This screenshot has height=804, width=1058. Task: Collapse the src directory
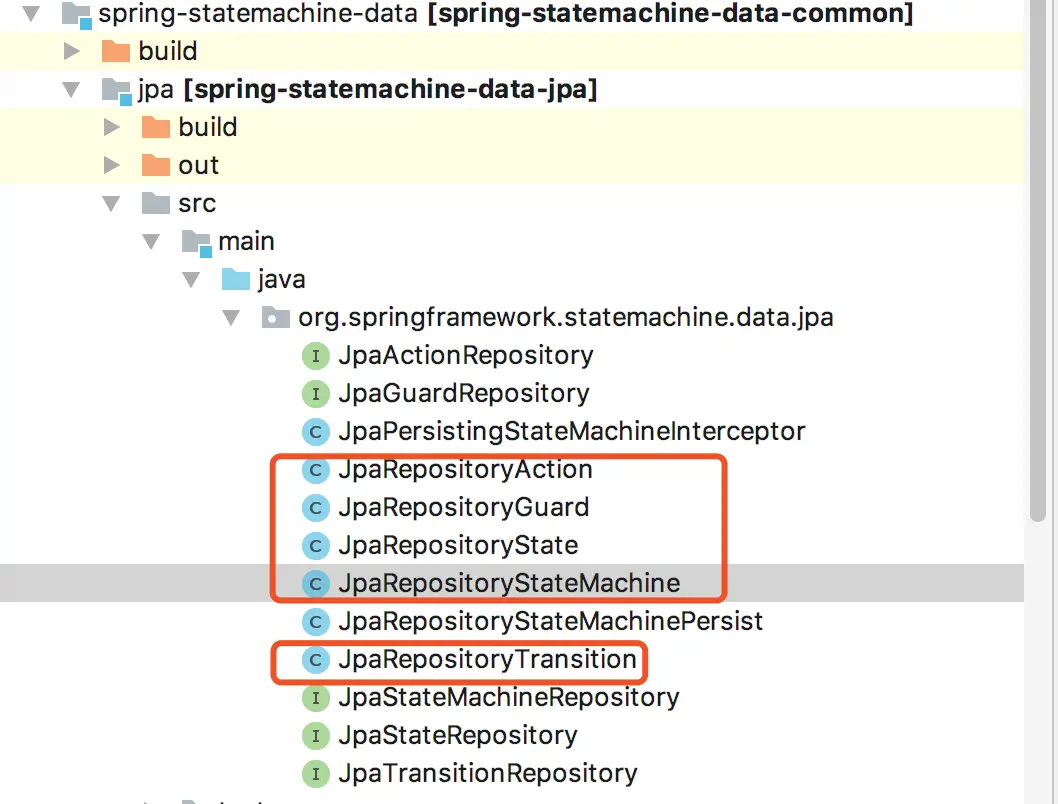click(x=111, y=203)
